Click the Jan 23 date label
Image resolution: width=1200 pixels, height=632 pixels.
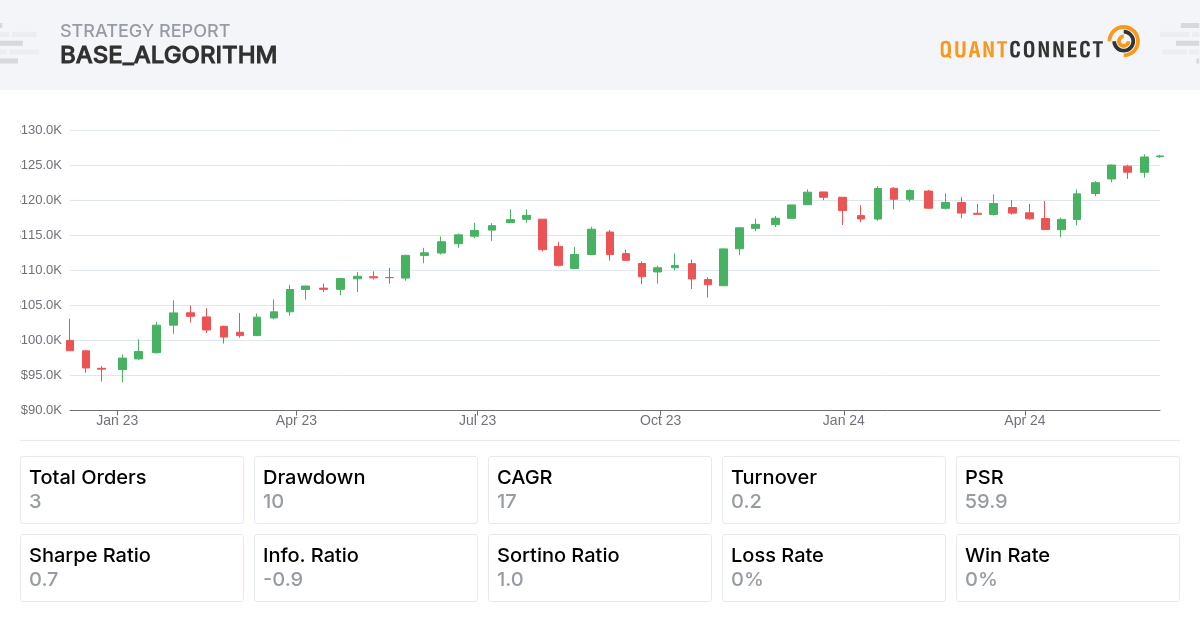(x=117, y=421)
